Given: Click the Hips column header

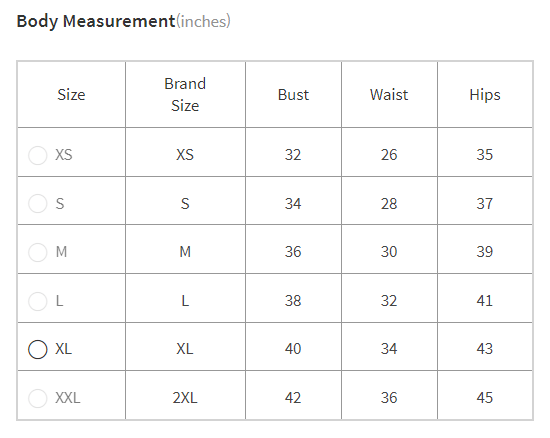Looking at the screenshot, I should click(x=485, y=95).
